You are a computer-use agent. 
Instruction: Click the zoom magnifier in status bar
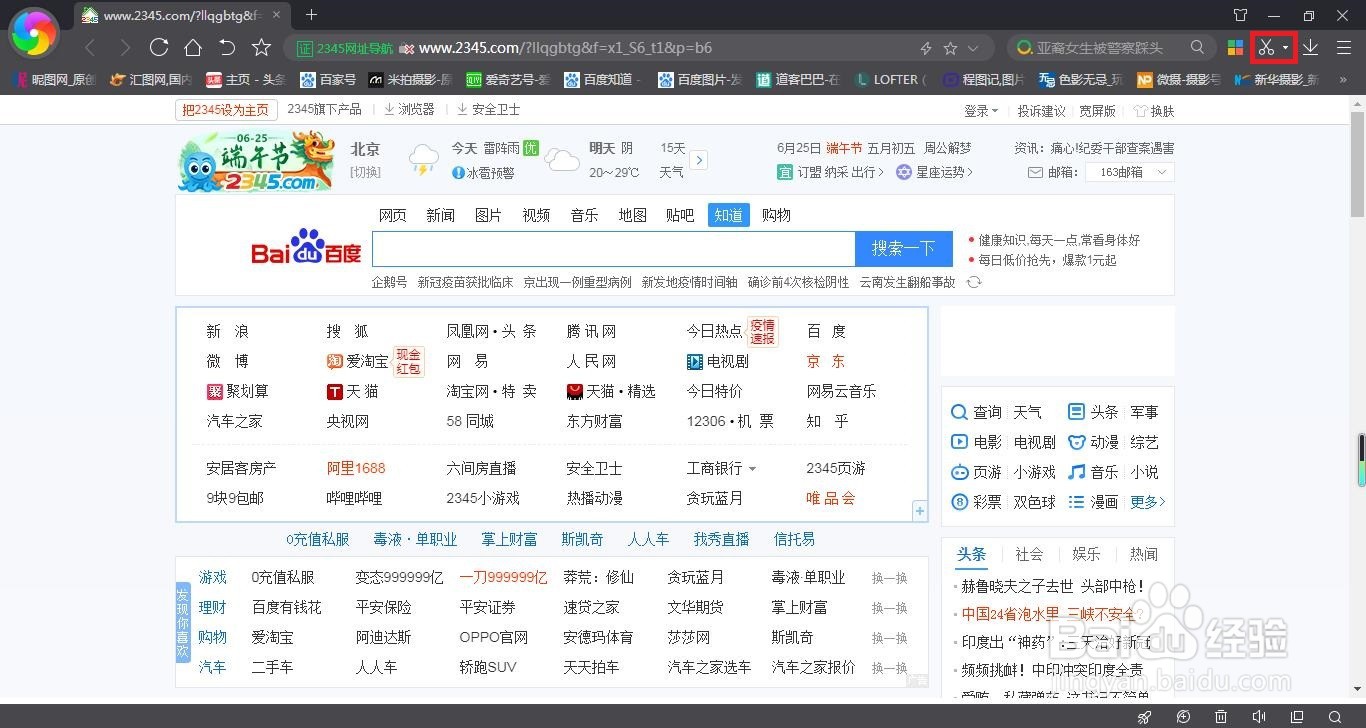tap(1335, 716)
